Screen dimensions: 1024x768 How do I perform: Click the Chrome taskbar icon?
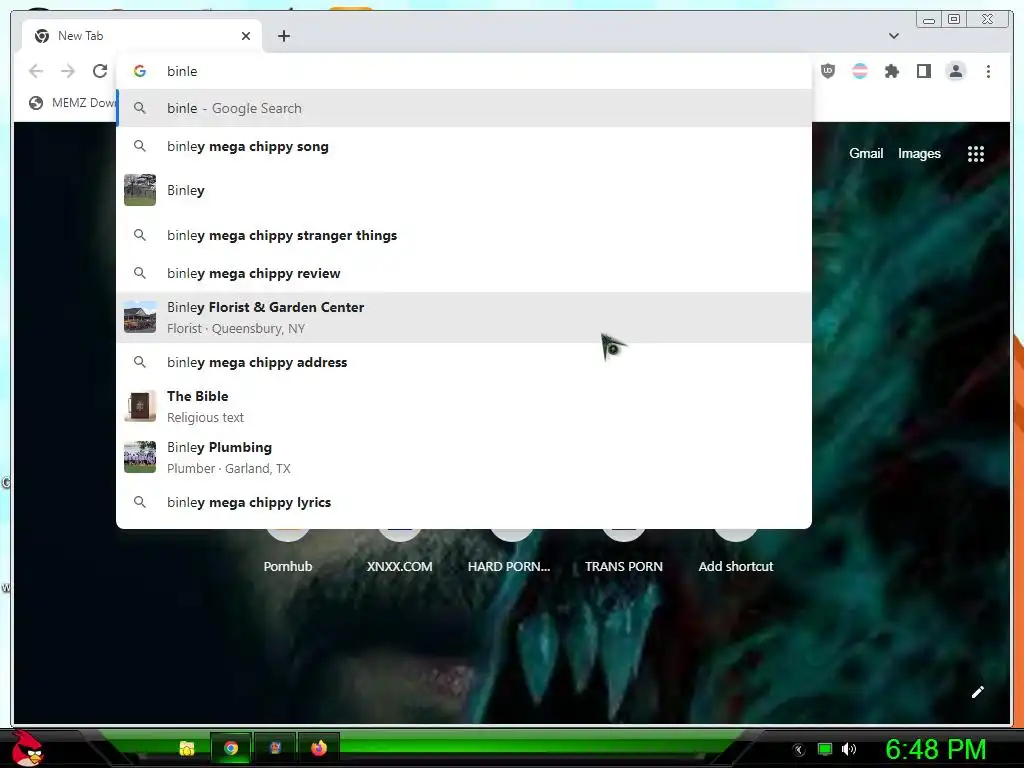click(231, 748)
